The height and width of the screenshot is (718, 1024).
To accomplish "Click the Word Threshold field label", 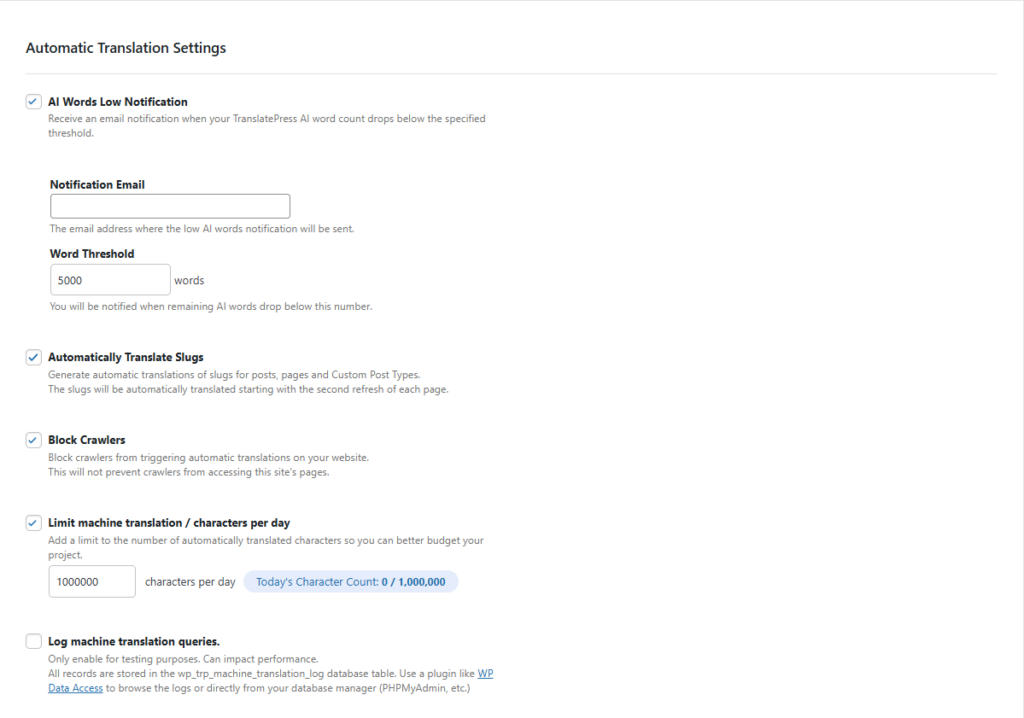I will (x=92, y=254).
